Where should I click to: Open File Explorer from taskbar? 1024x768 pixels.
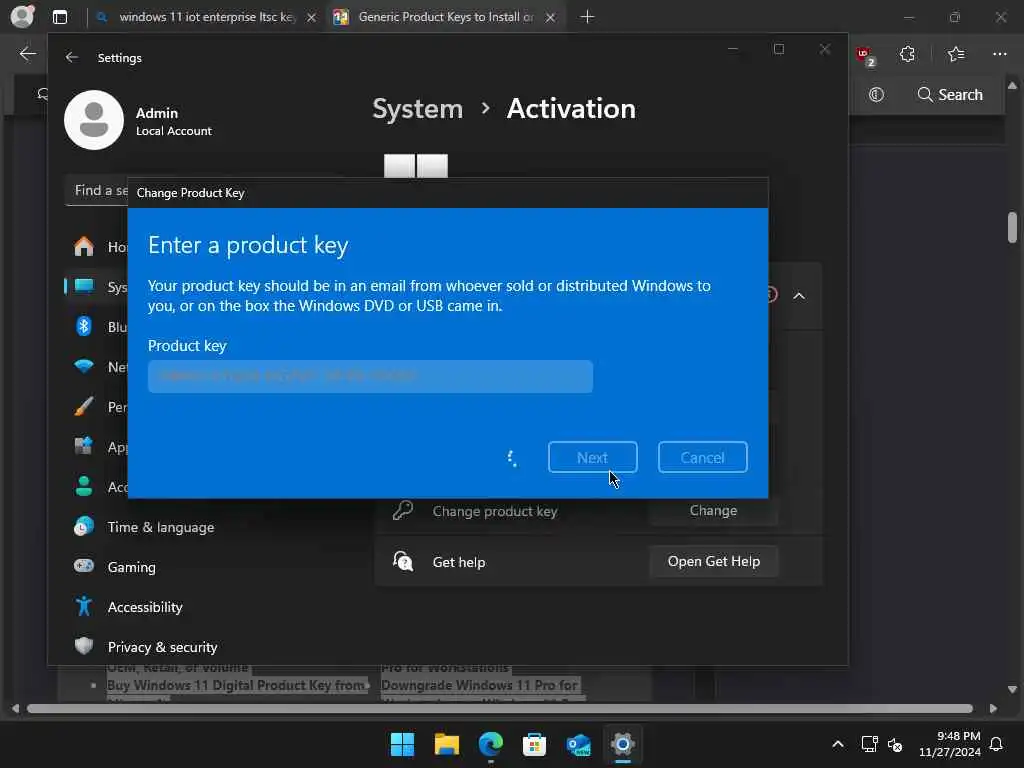pyautogui.click(x=447, y=744)
